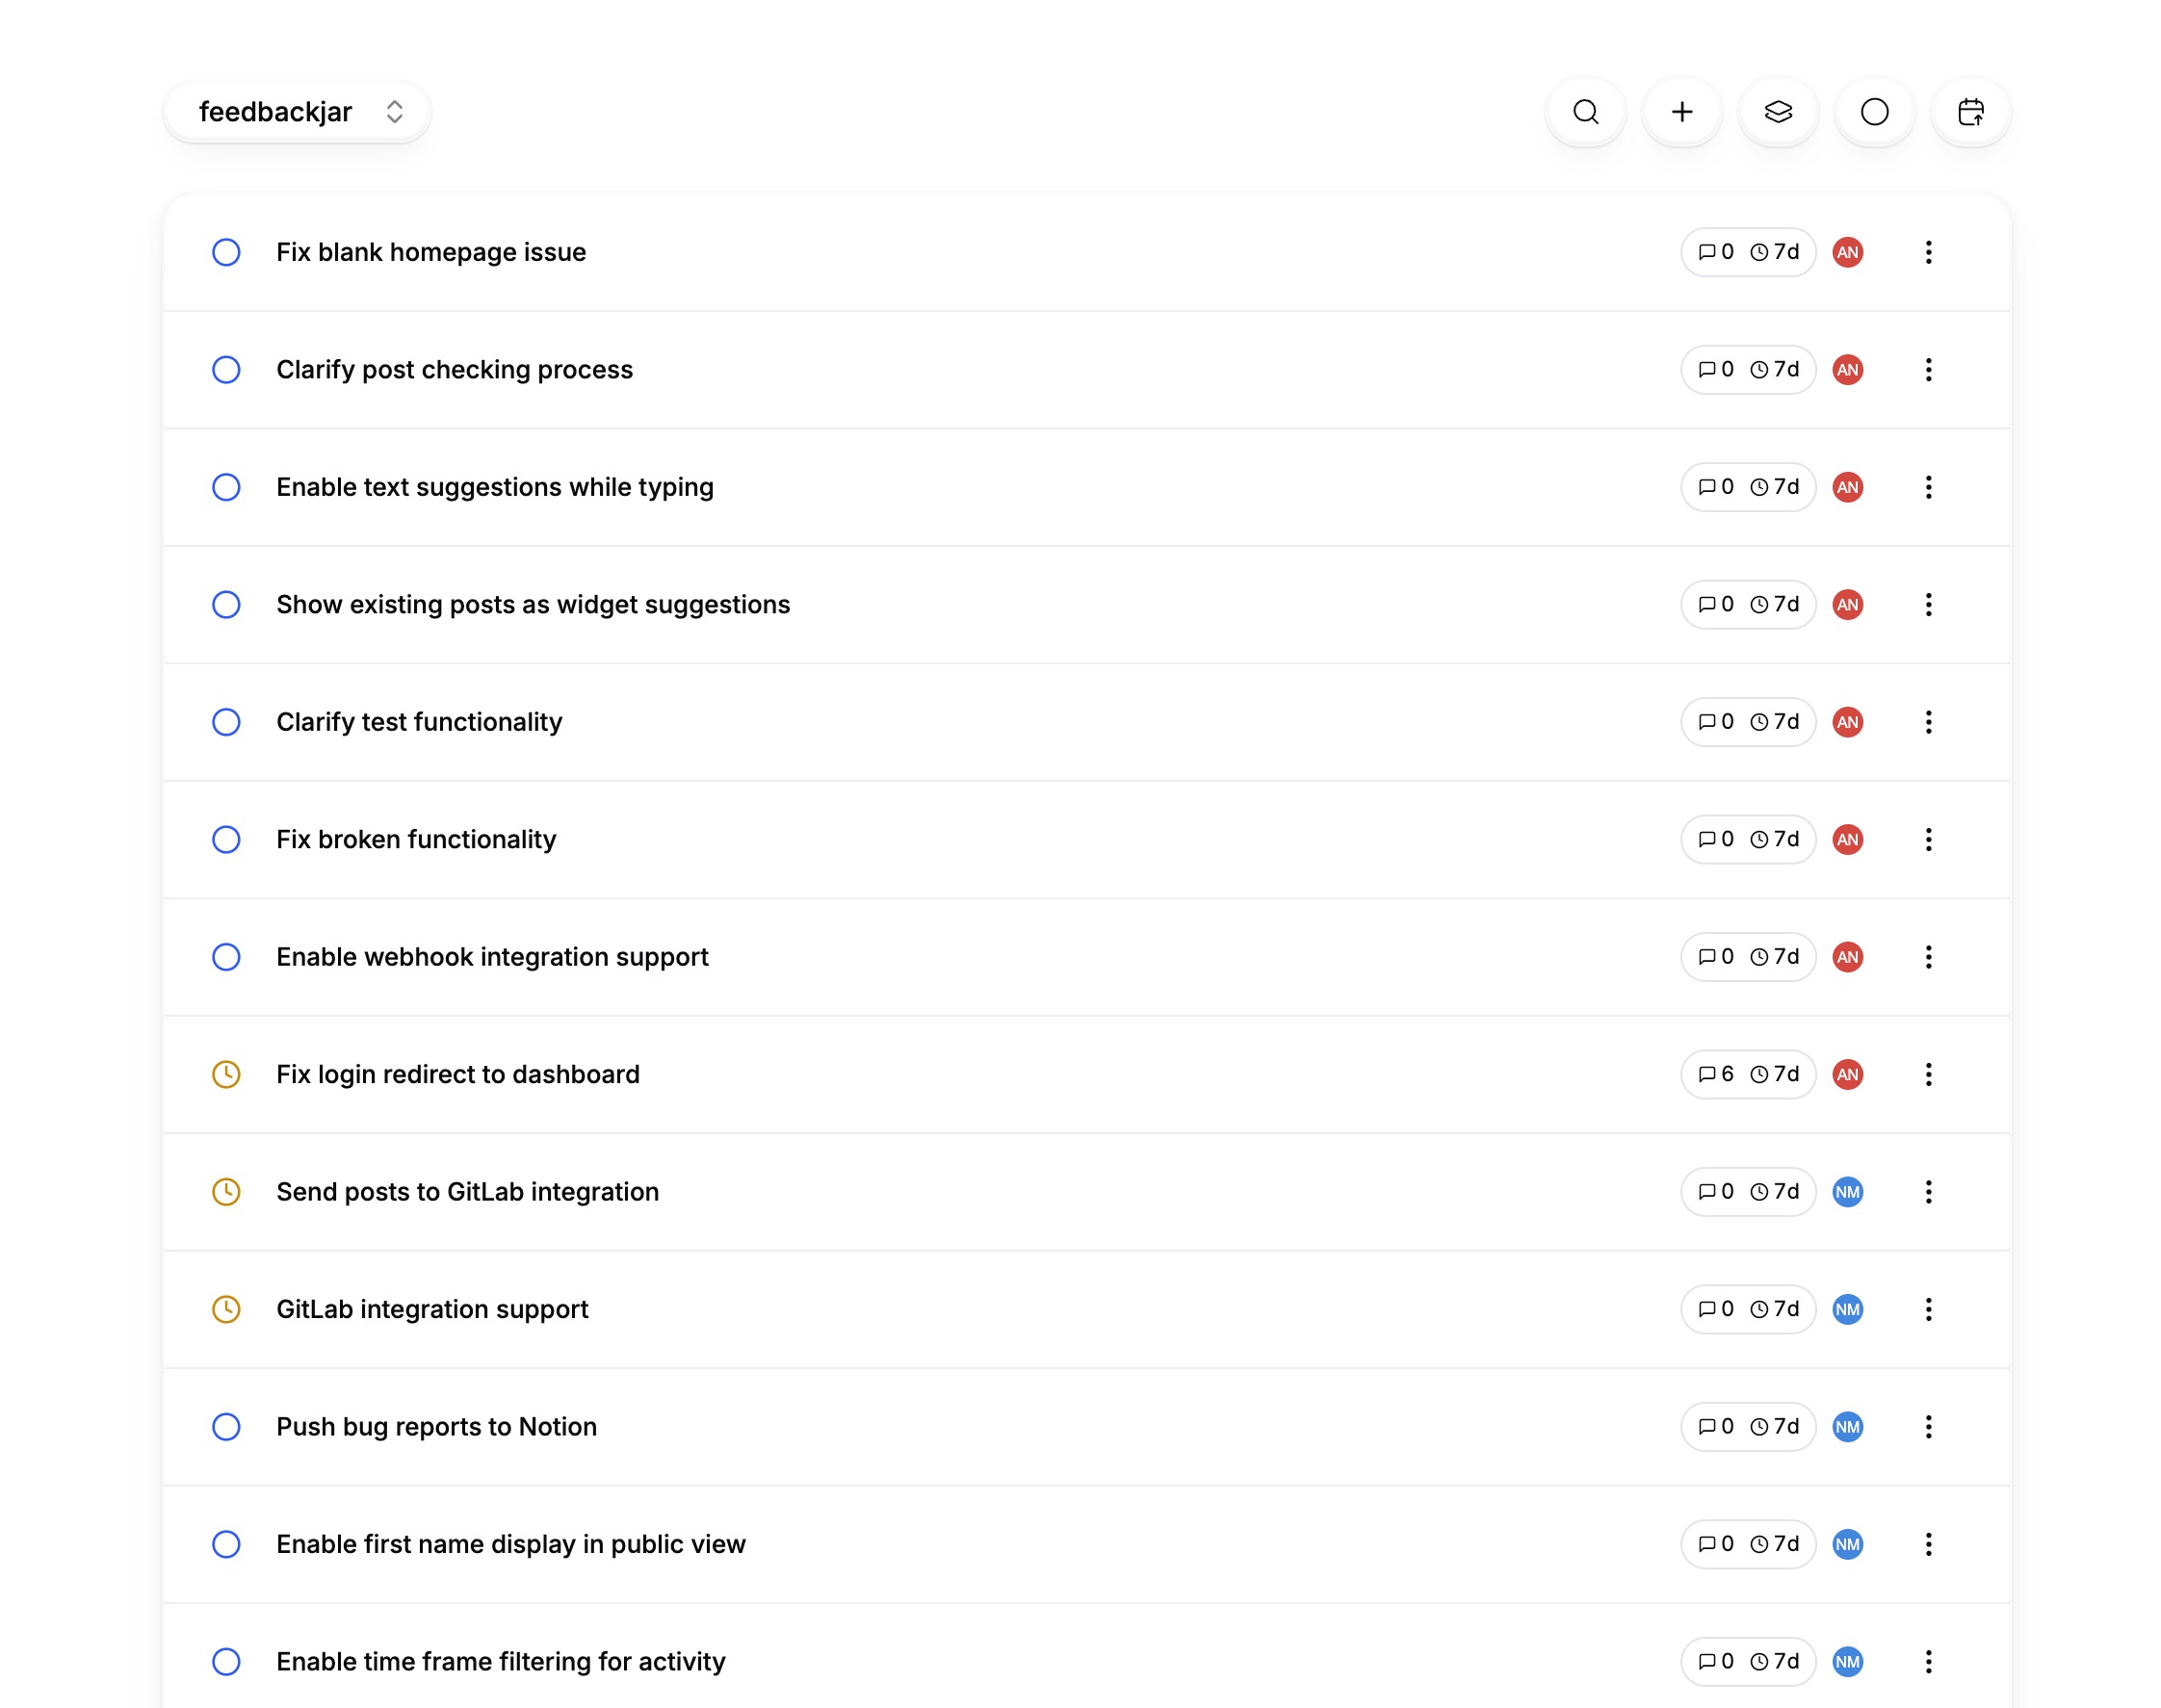Open Enable time frame filtering for activity post

500,1661
